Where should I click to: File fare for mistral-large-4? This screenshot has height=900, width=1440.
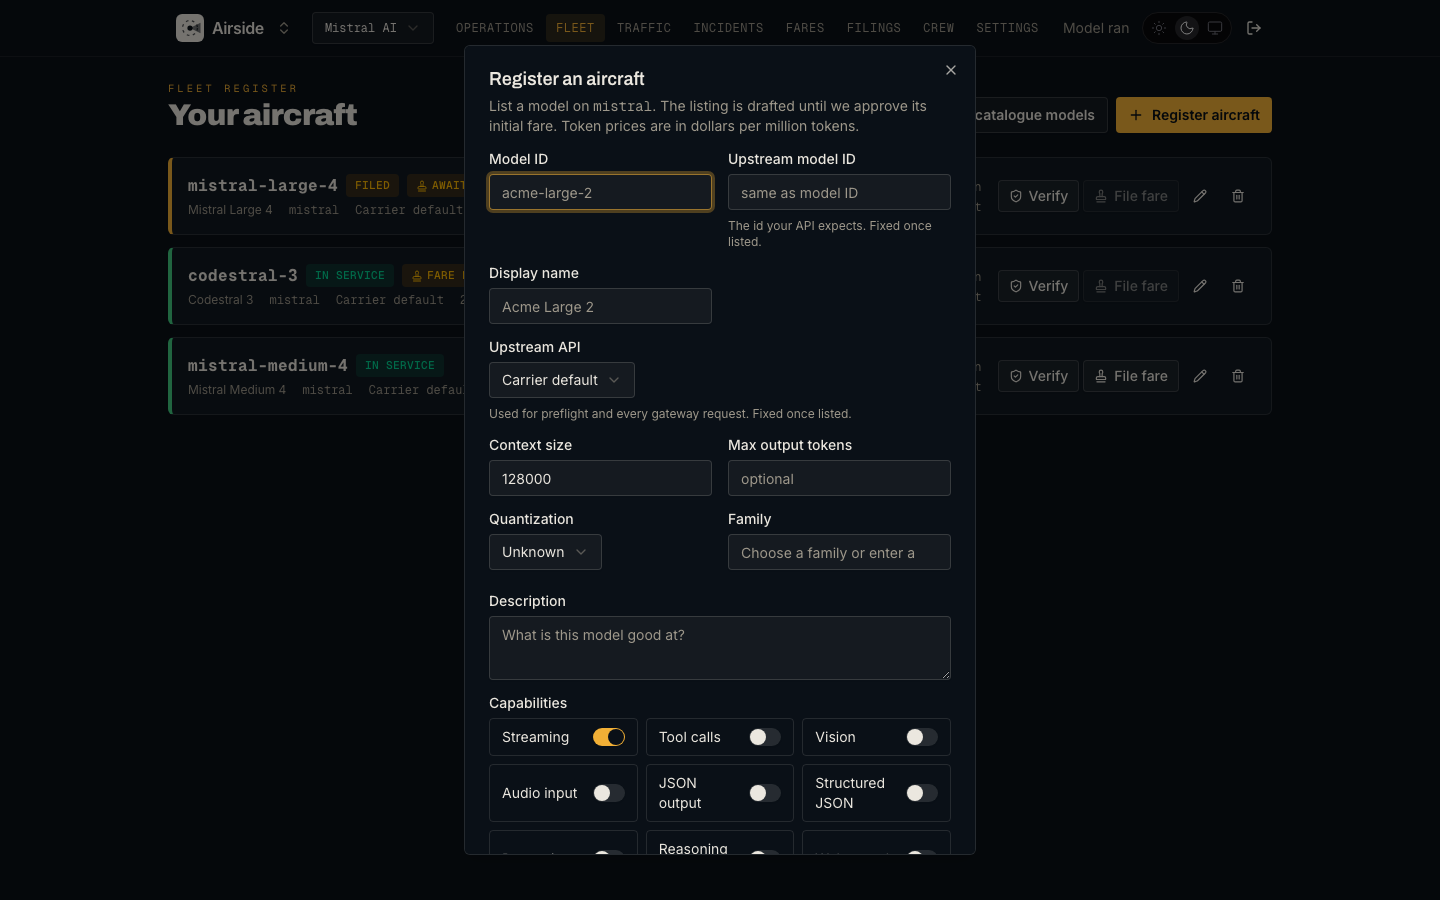pos(1131,196)
